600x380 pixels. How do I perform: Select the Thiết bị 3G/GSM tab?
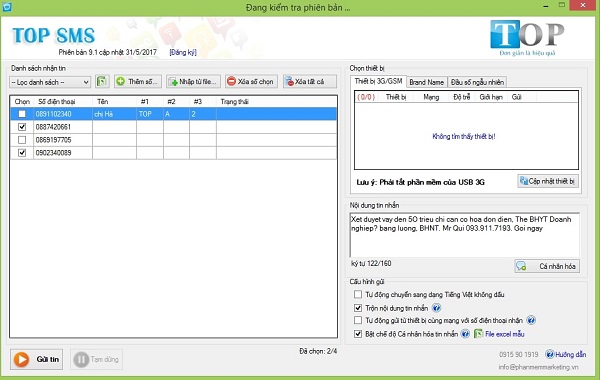pos(378,81)
